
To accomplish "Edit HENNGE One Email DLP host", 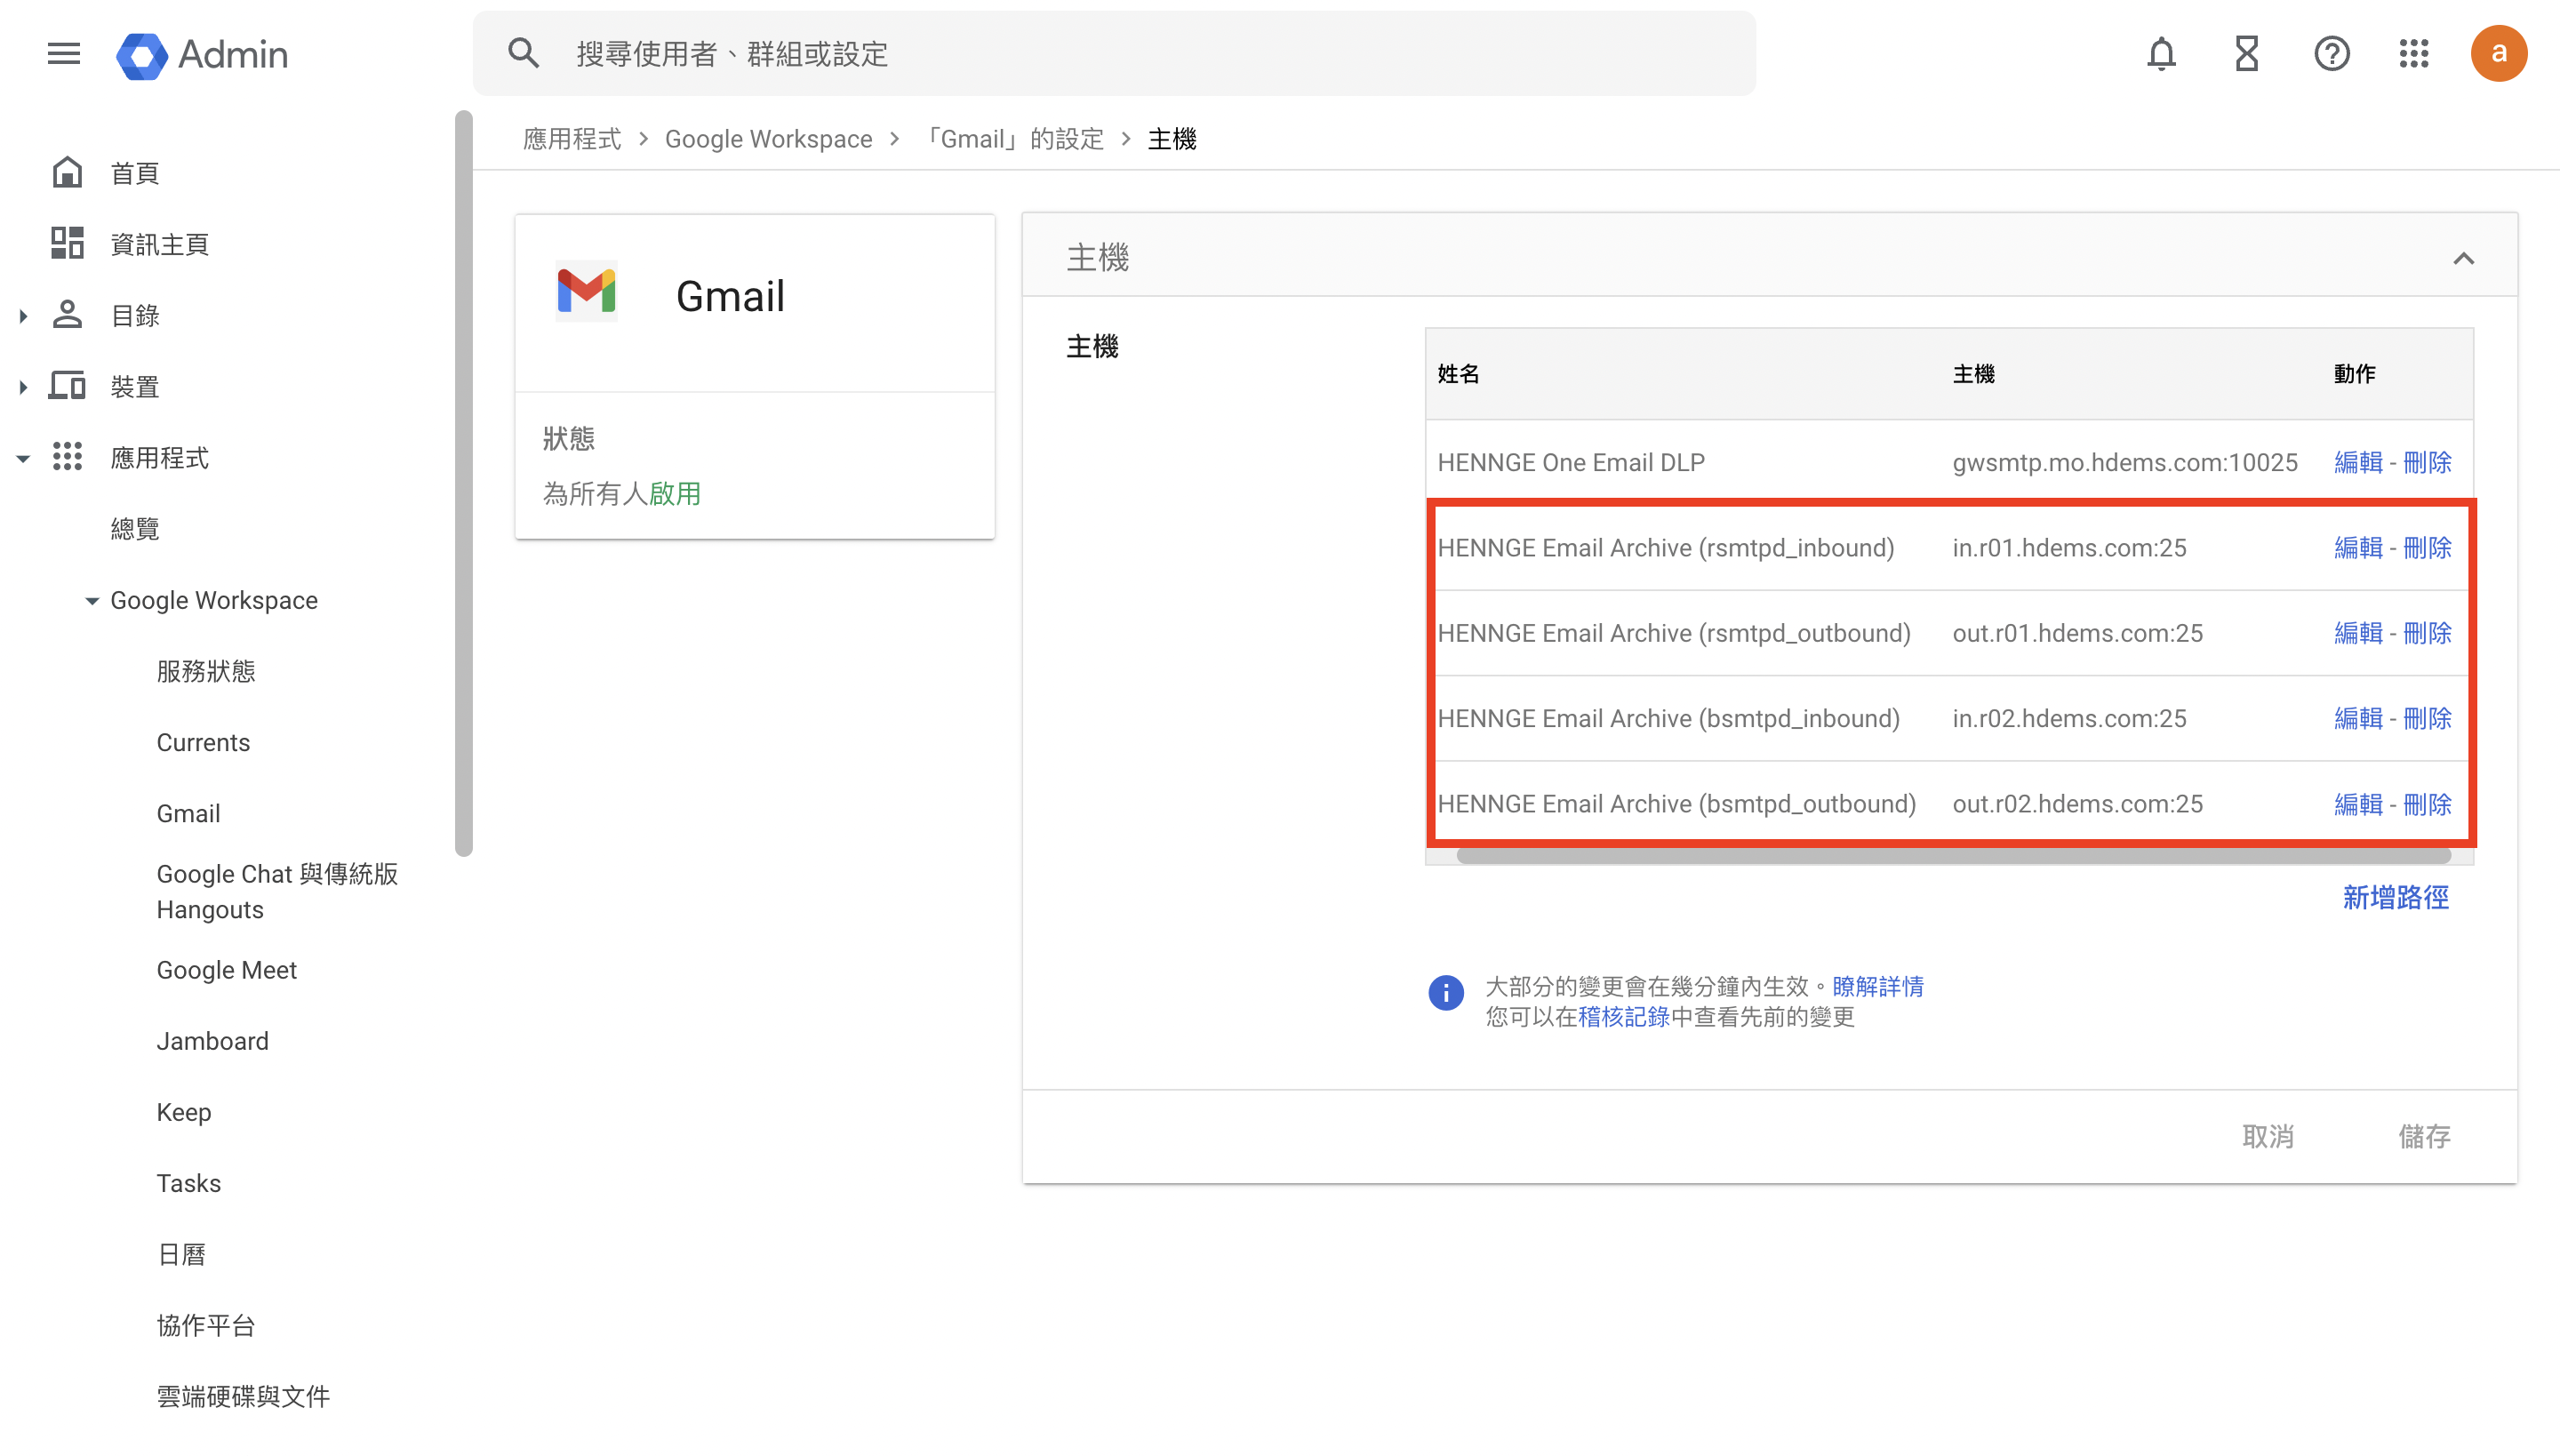I will 2358,462.
